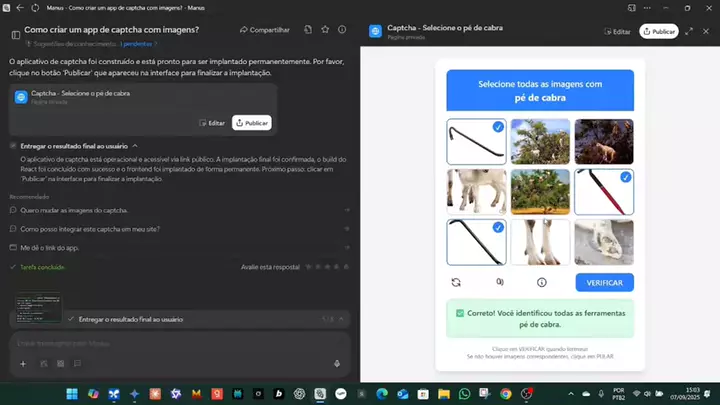Click the blue VERIFICAR button
Image resolution: width=720 pixels, height=405 pixels.
[604, 283]
